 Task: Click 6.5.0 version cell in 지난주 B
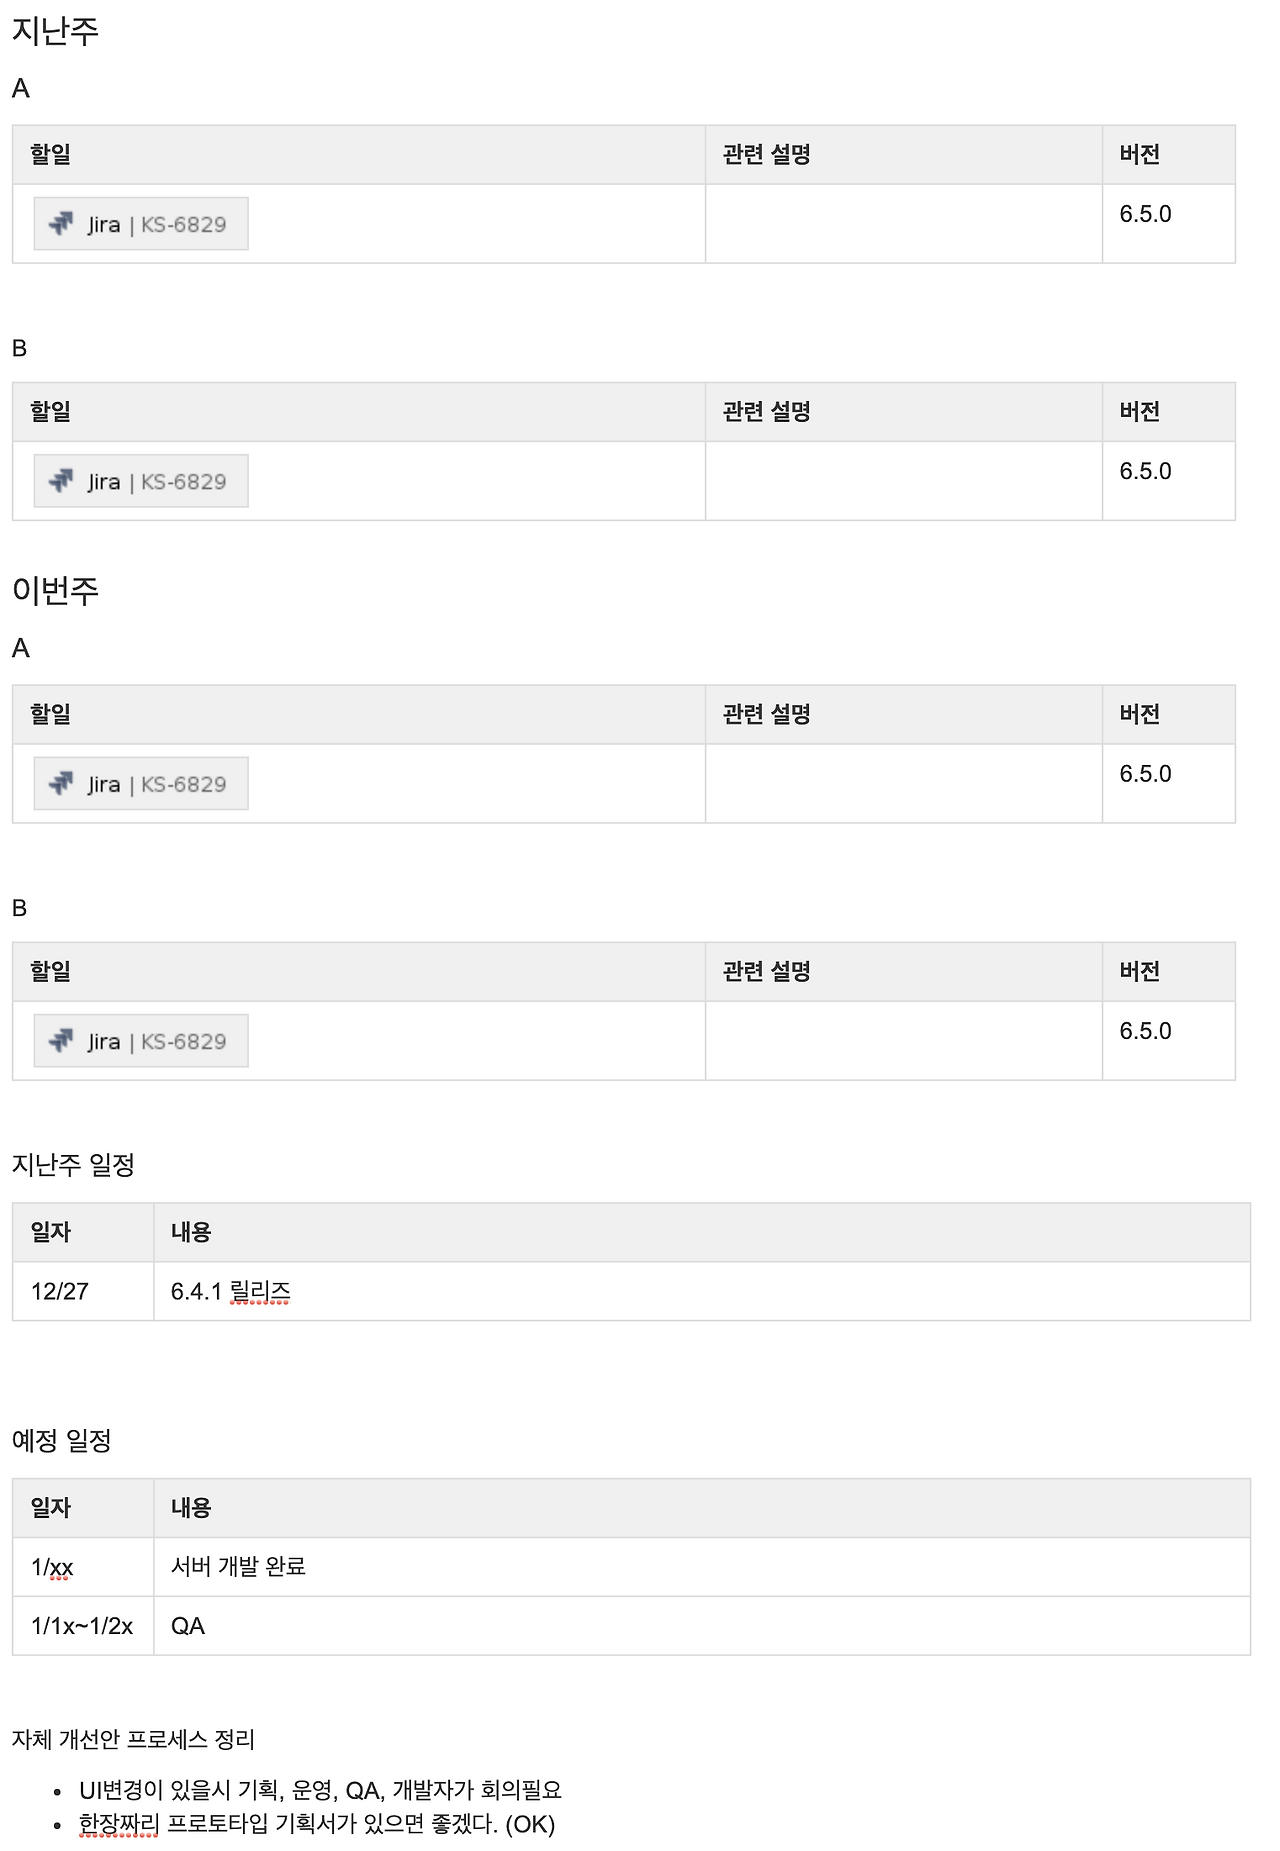tap(1168, 480)
